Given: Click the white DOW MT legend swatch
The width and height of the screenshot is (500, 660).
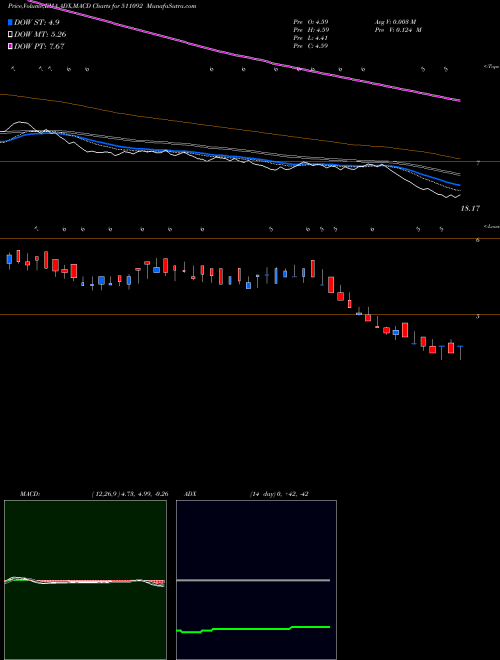Looking at the screenshot, I should point(11,35).
